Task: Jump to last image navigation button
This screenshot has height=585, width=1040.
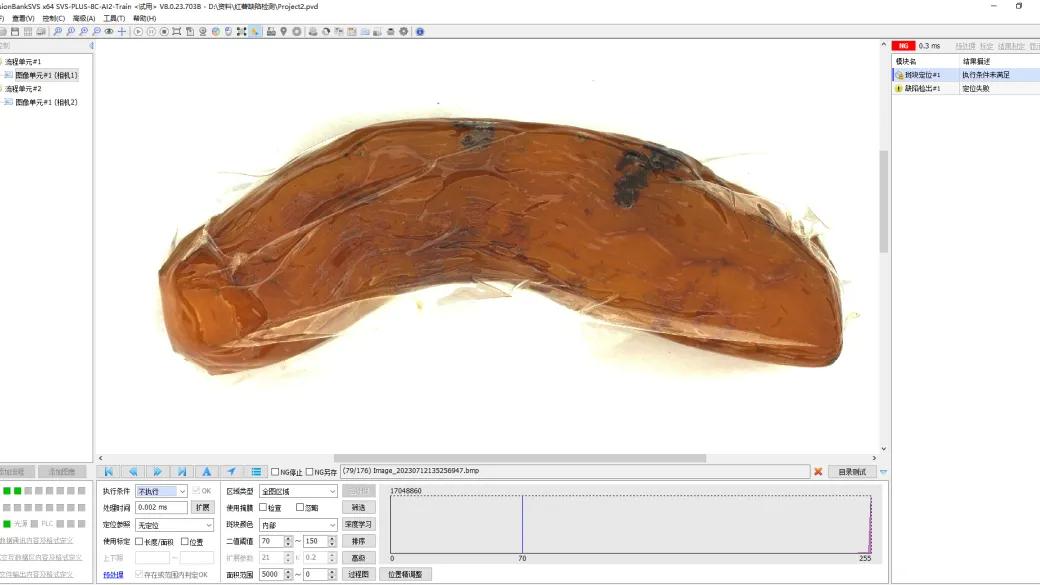Action: (x=182, y=472)
